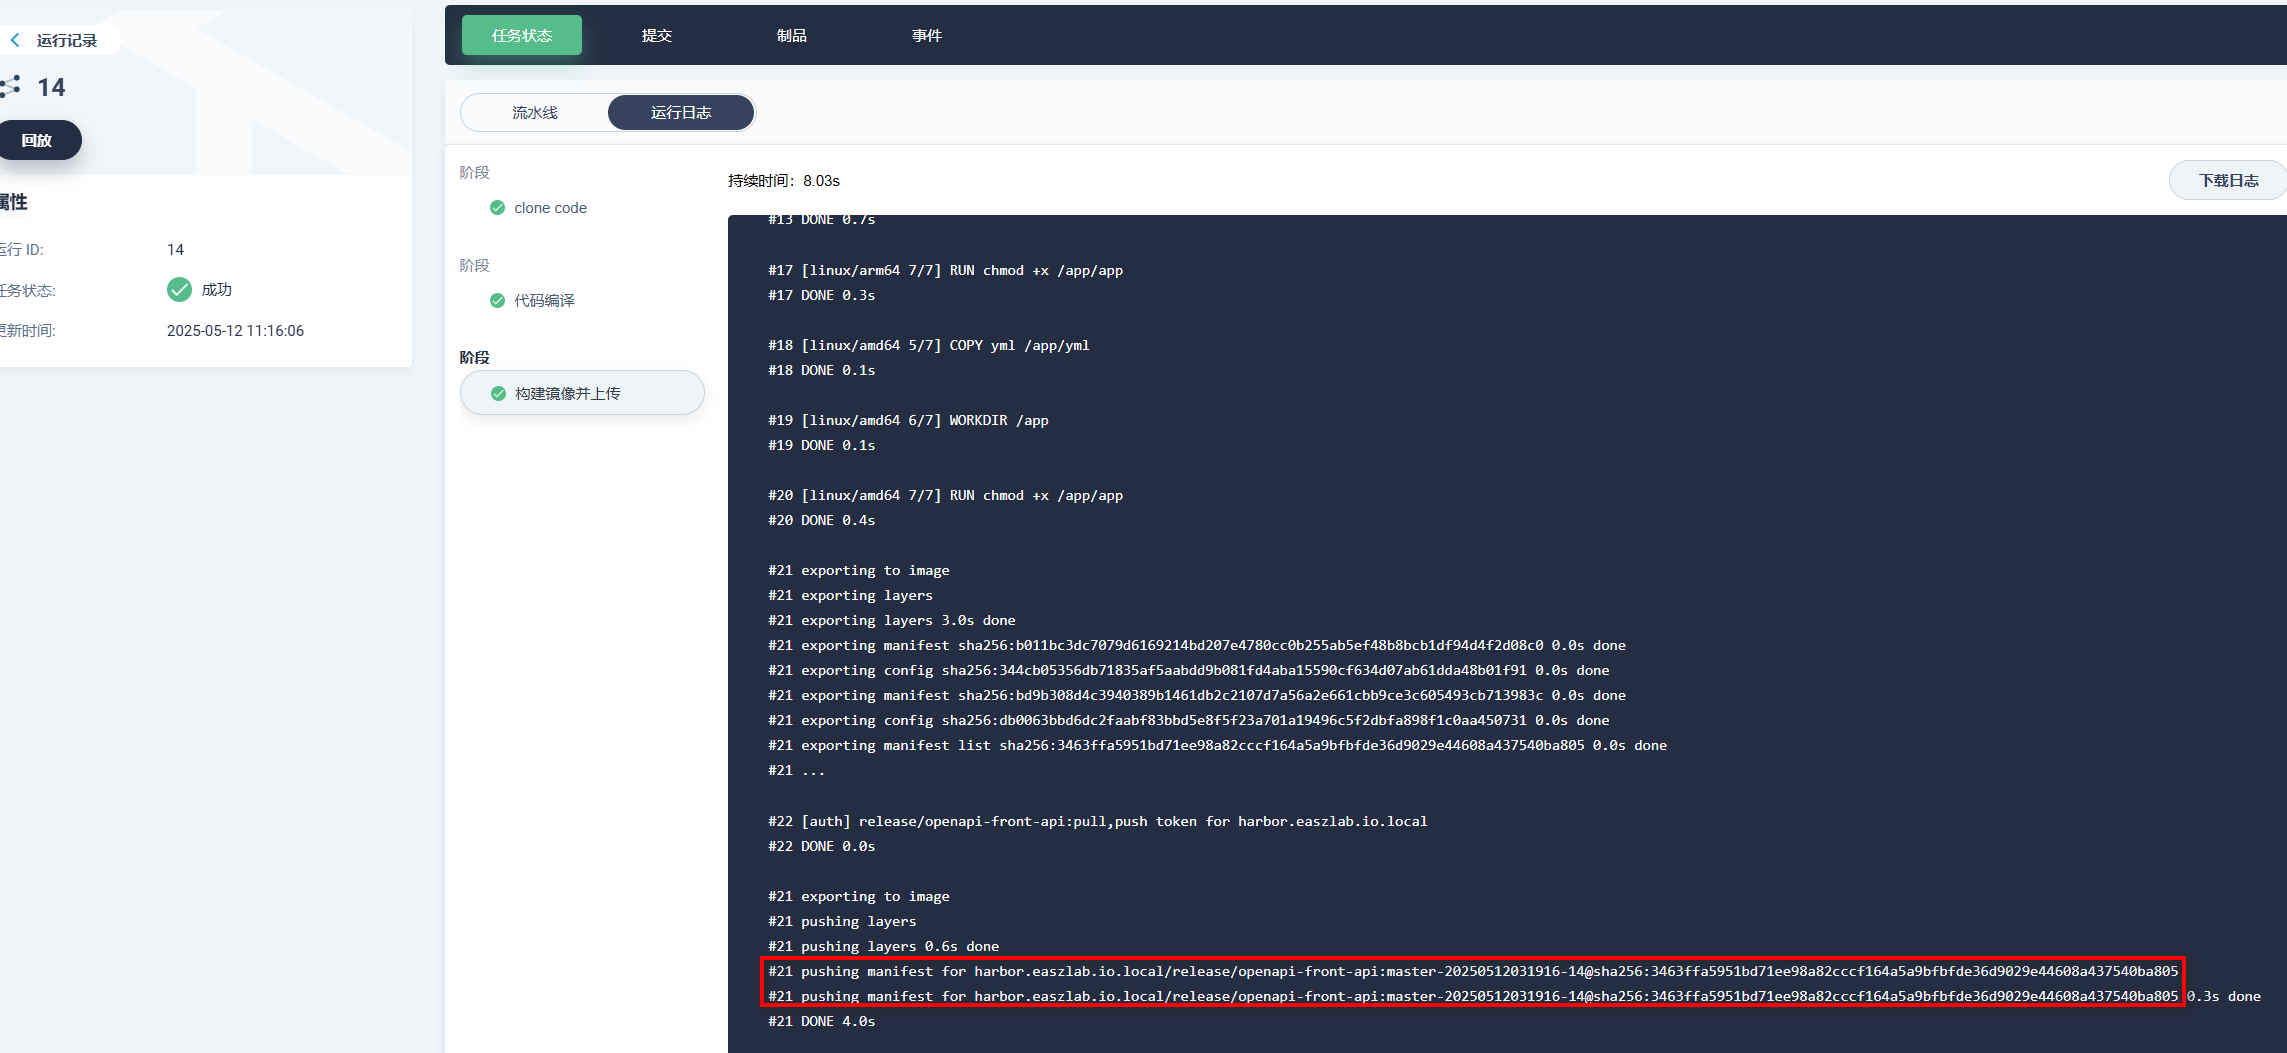Switch to the 提交 tab
Screen dimensions: 2287x1053
[657, 35]
